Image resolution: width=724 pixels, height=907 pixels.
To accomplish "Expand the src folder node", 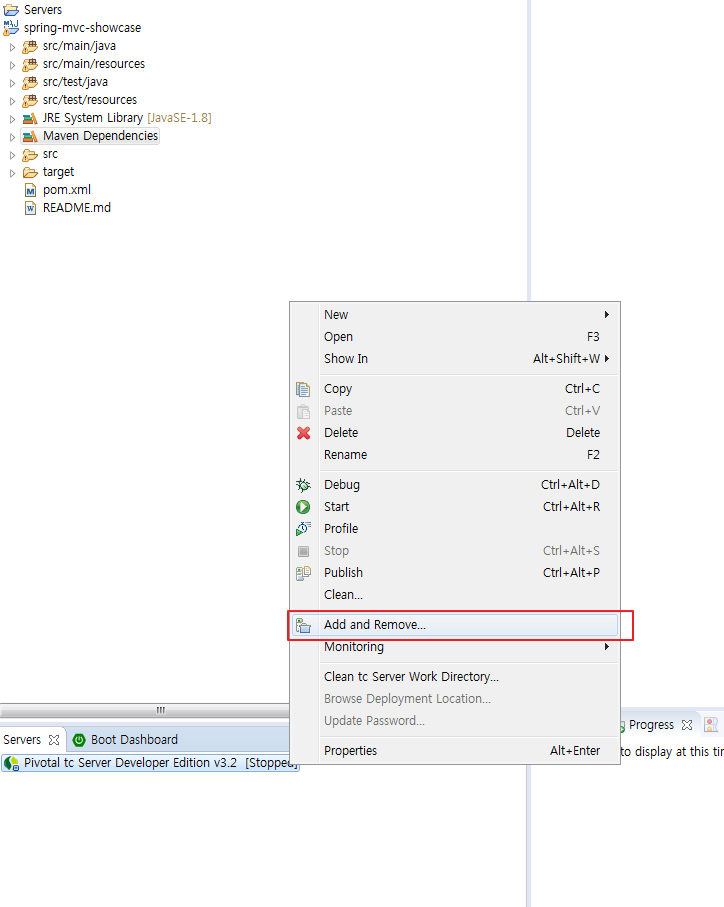I will 12,155.
